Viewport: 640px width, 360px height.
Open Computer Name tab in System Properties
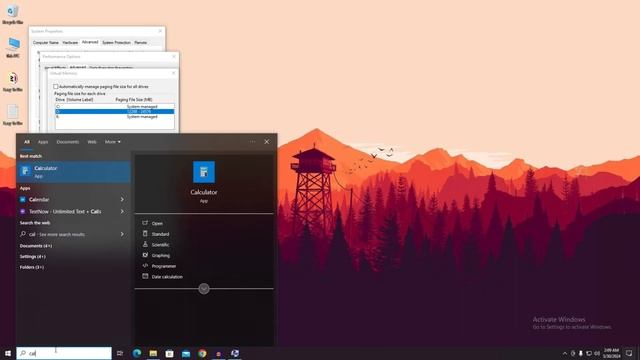46,42
